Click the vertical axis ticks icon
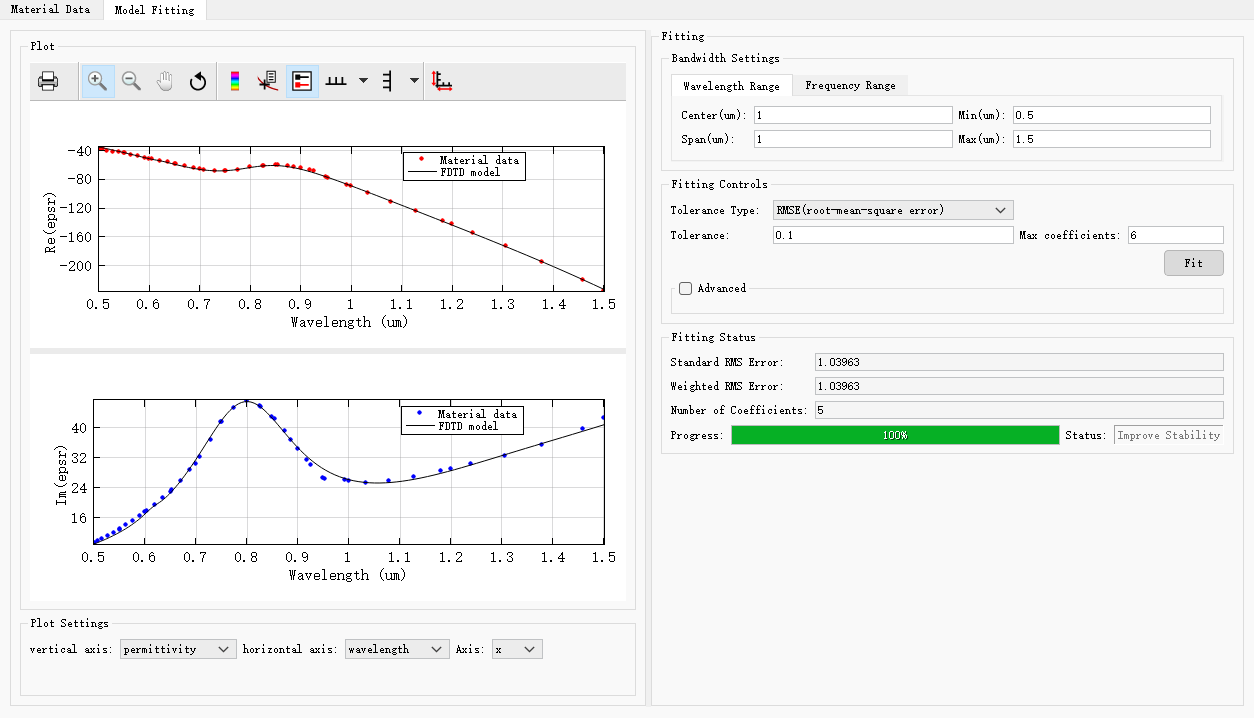 click(x=388, y=82)
